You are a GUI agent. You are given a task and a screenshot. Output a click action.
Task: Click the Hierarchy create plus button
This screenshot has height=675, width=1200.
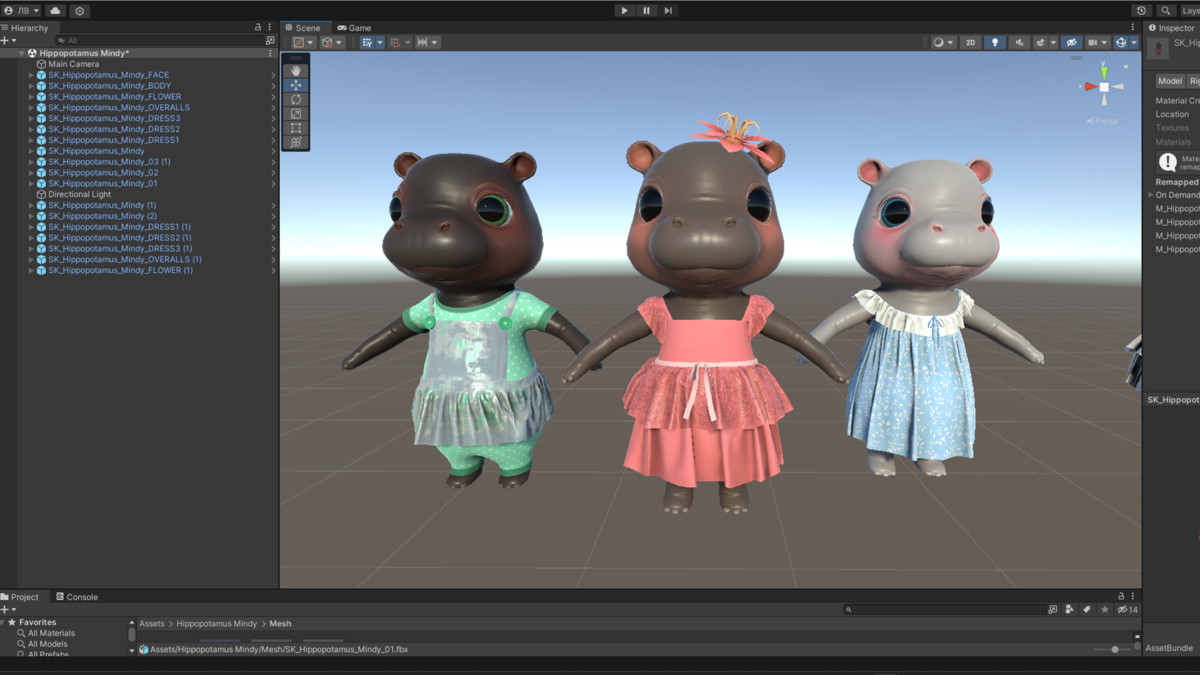tap(5, 41)
